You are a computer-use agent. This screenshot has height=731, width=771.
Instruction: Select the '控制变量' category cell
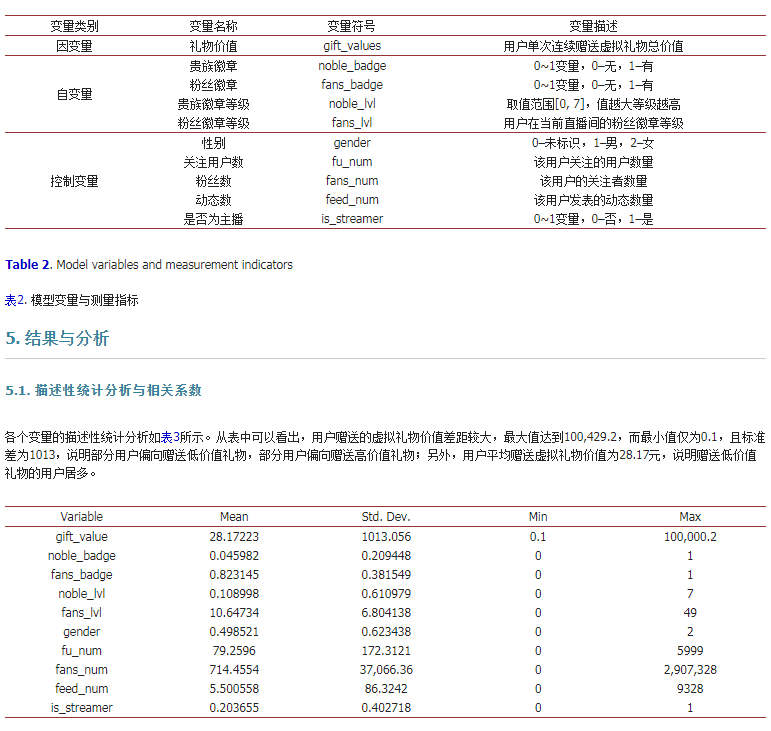[74, 181]
